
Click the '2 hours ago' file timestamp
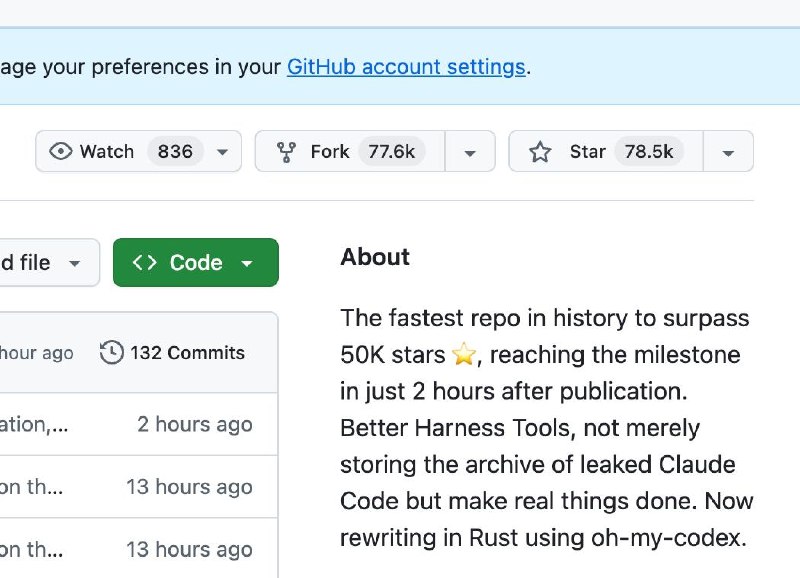[194, 424]
